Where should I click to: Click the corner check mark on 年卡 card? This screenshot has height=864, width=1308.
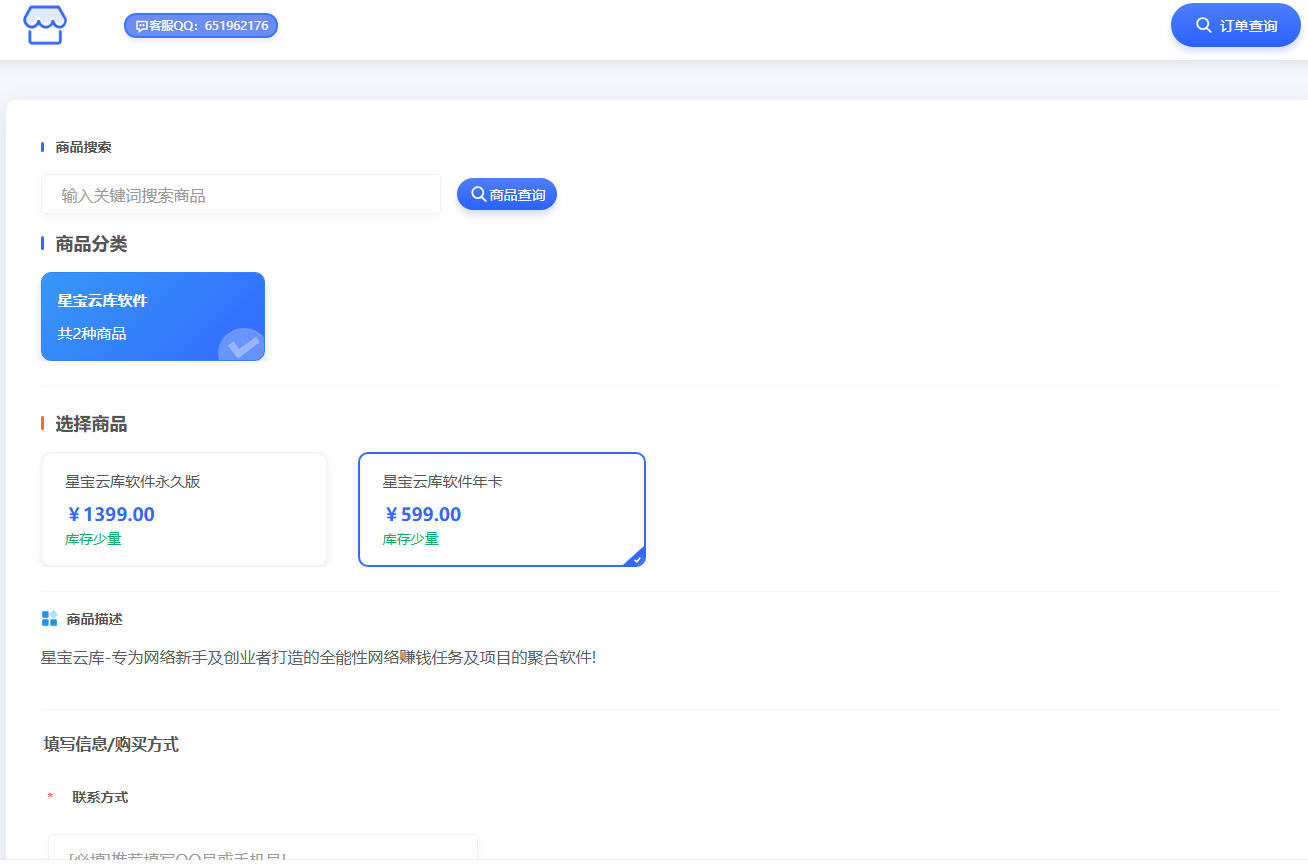pyautogui.click(x=636, y=558)
